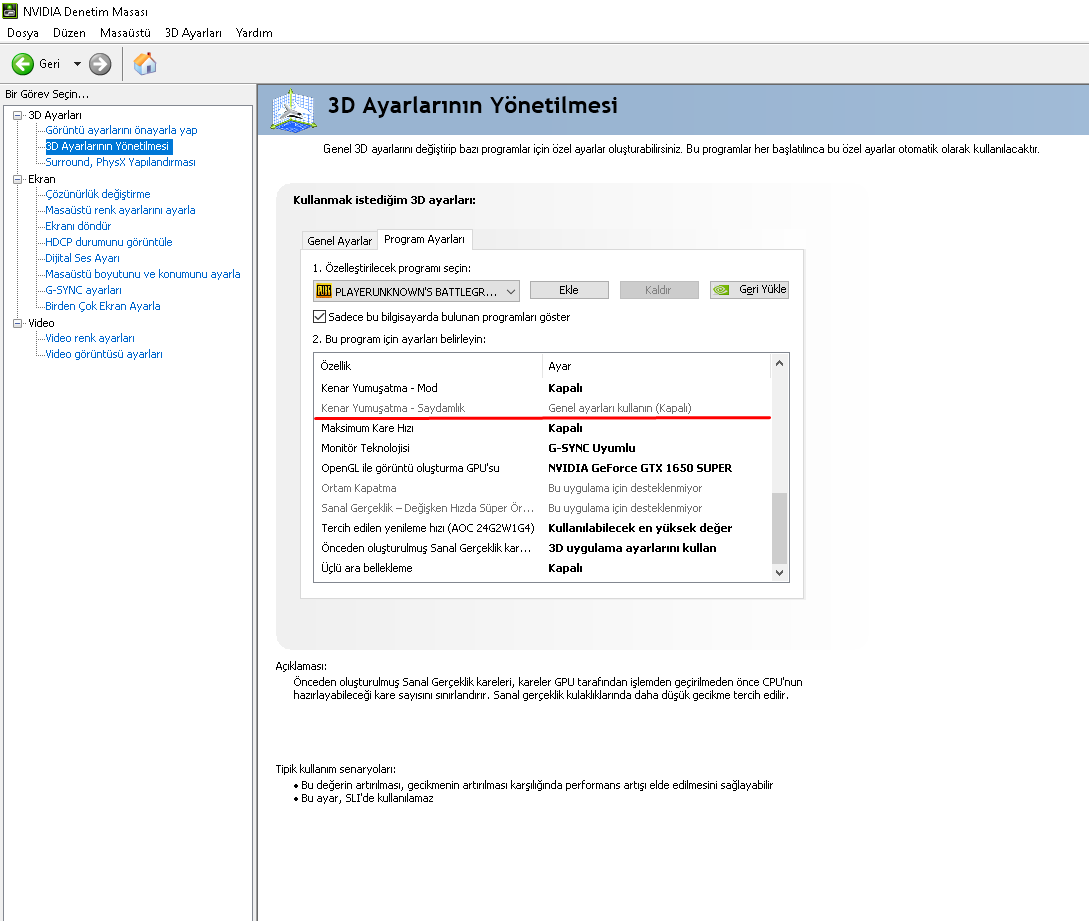
Task: Open the Masaüstü menu
Action: [125, 33]
